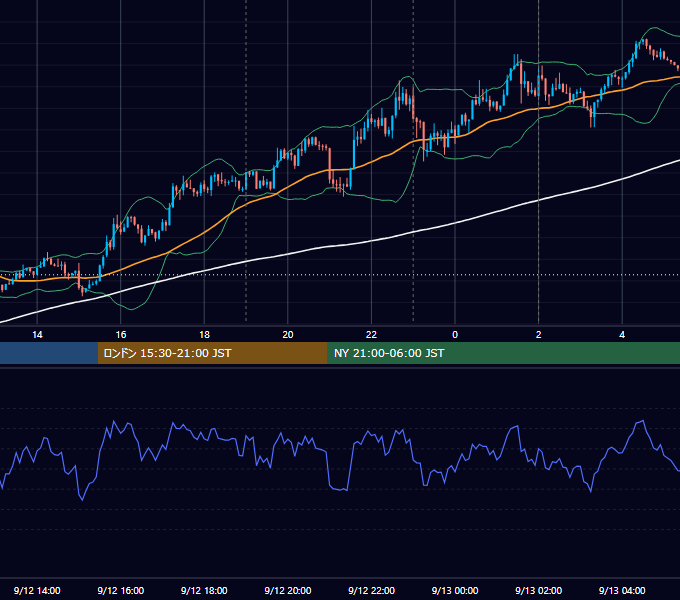Click the 9/13 04:00 date label
Image resolution: width=680 pixels, height=600 pixels.
tap(622, 590)
